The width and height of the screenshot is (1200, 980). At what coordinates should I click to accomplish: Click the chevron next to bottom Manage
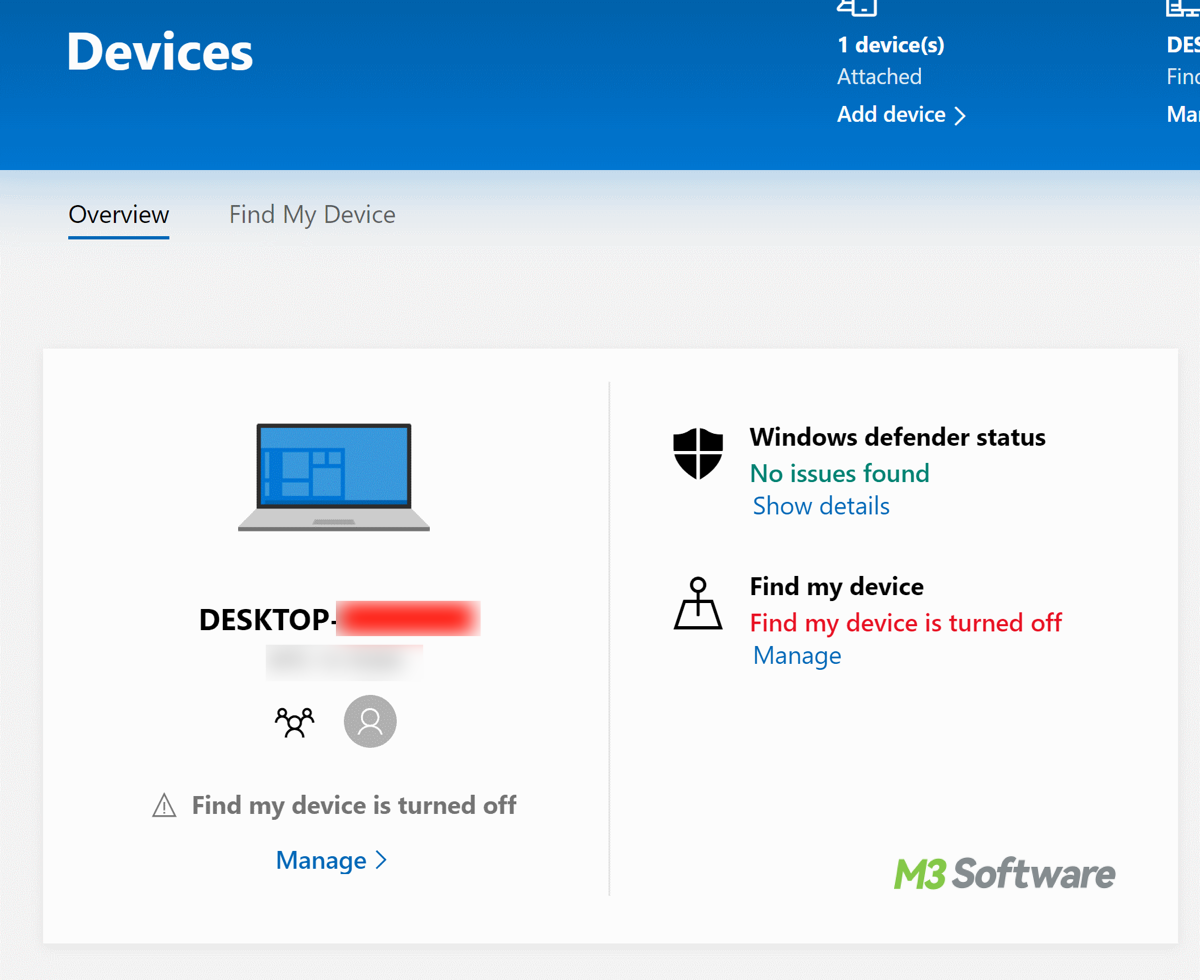(381, 861)
